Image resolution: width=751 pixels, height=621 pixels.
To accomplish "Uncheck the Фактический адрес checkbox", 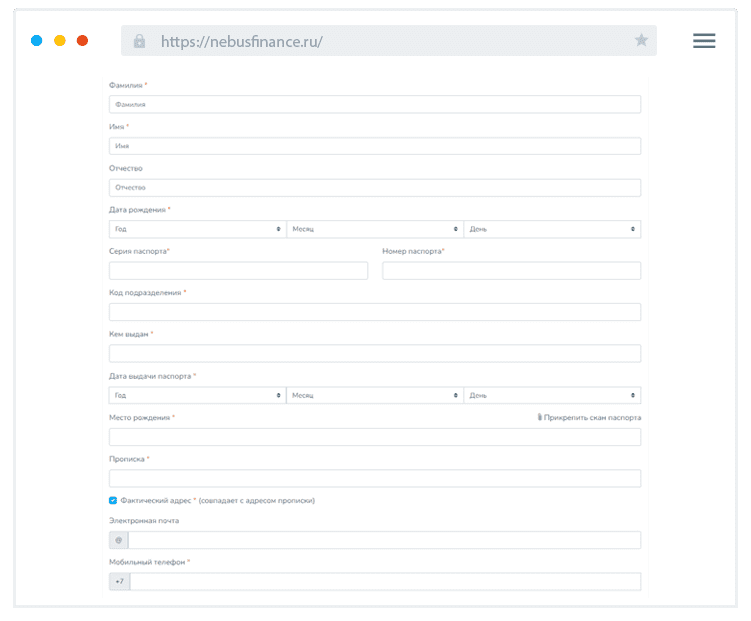I will [x=113, y=500].
